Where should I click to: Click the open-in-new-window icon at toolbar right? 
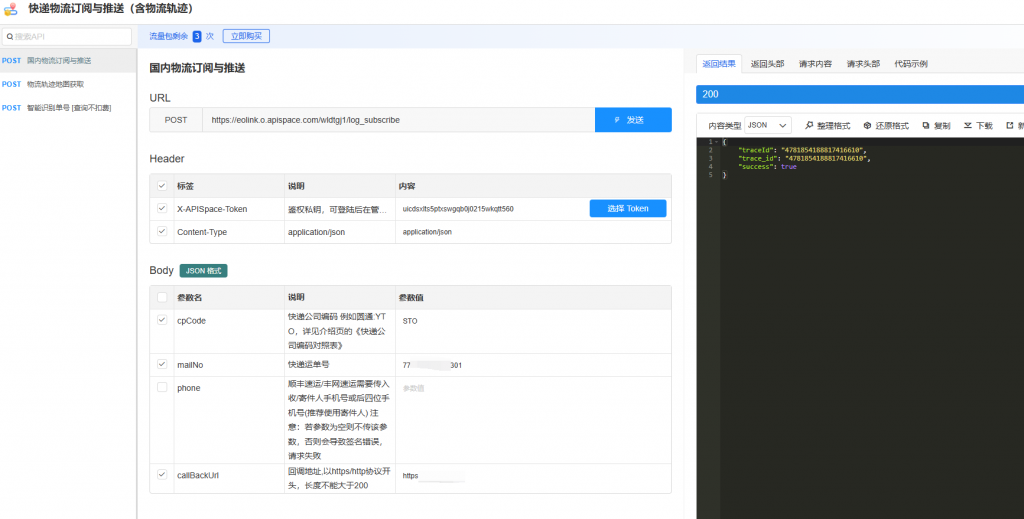coord(1010,125)
